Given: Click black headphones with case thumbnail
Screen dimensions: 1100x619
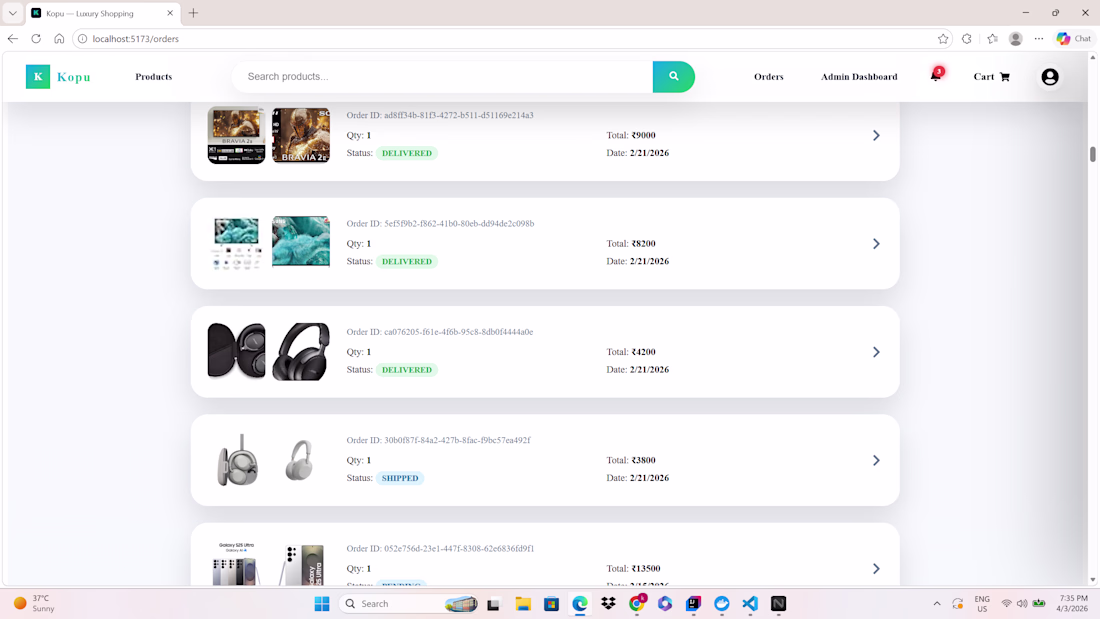Looking at the screenshot, I should (x=236, y=352).
